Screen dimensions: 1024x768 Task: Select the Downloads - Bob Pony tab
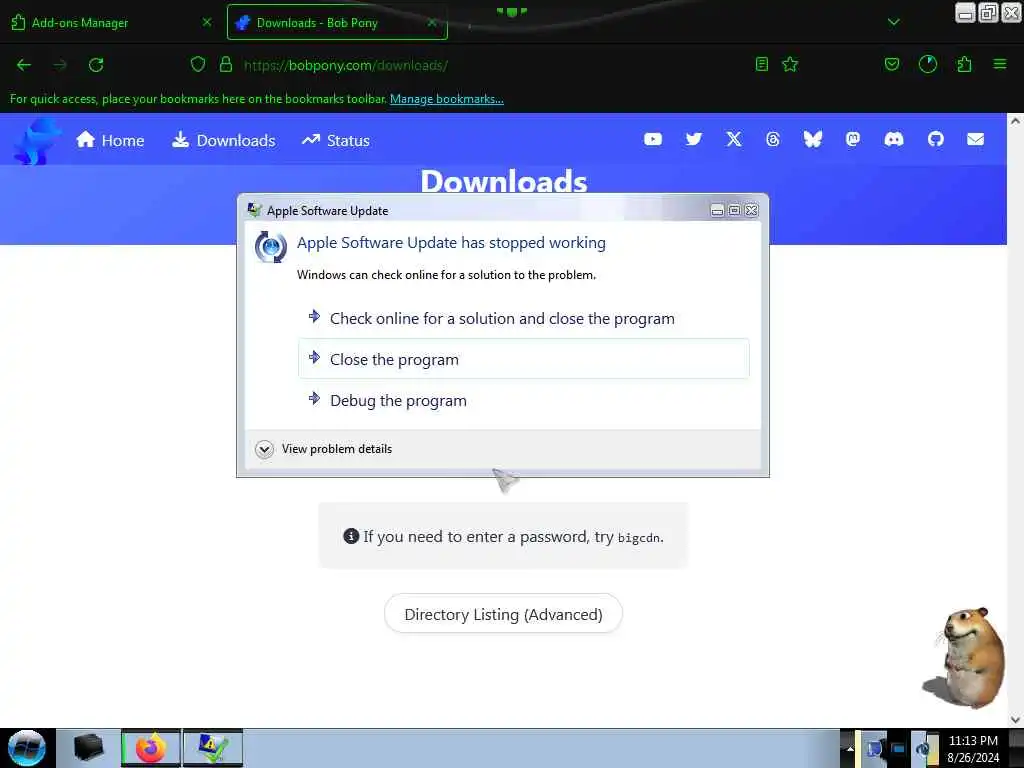tap(337, 22)
